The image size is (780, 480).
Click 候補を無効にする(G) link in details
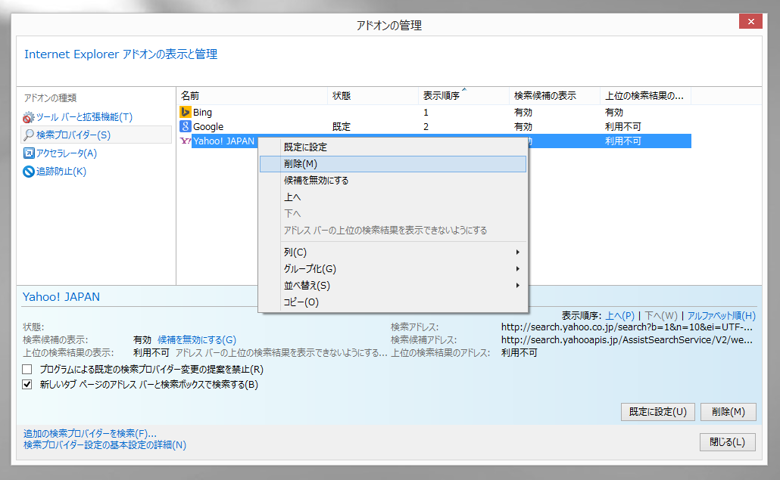(197, 340)
